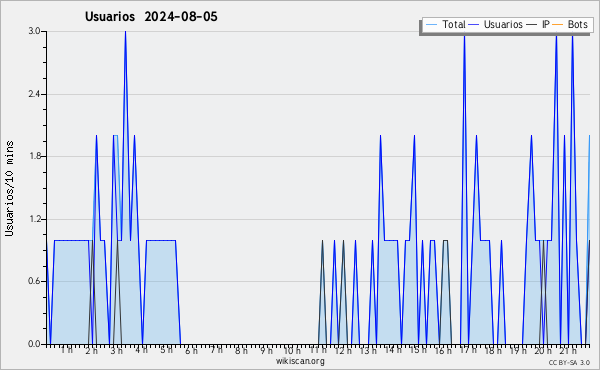
Task: Click the '7 h' x-axis label
Action: tap(216, 350)
